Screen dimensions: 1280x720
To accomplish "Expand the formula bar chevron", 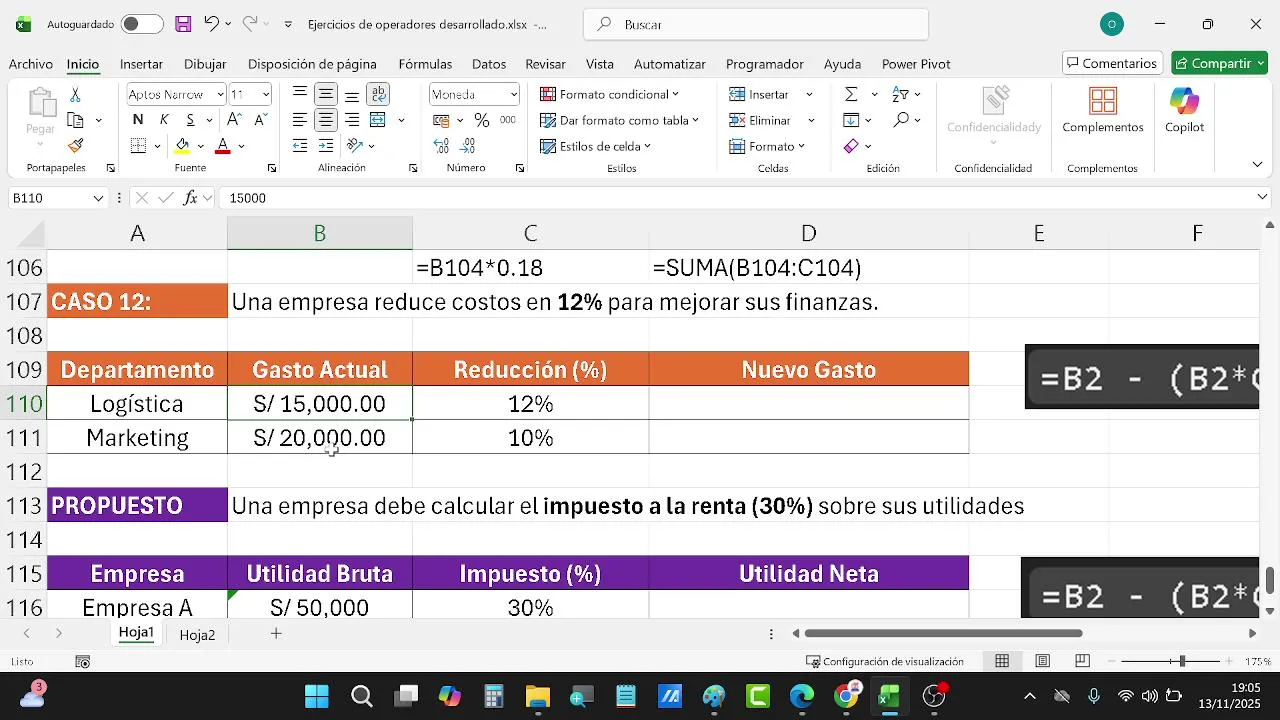I will (x=1262, y=198).
